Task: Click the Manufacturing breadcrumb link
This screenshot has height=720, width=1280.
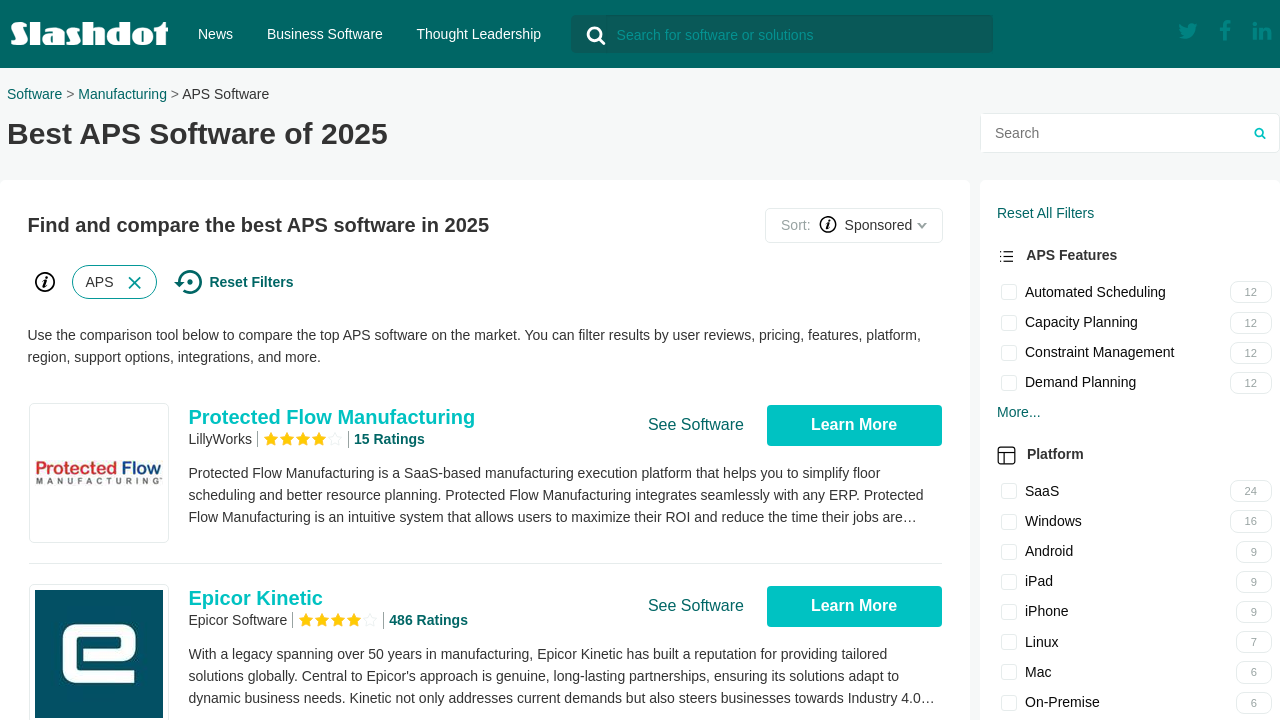Action: point(122,94)
